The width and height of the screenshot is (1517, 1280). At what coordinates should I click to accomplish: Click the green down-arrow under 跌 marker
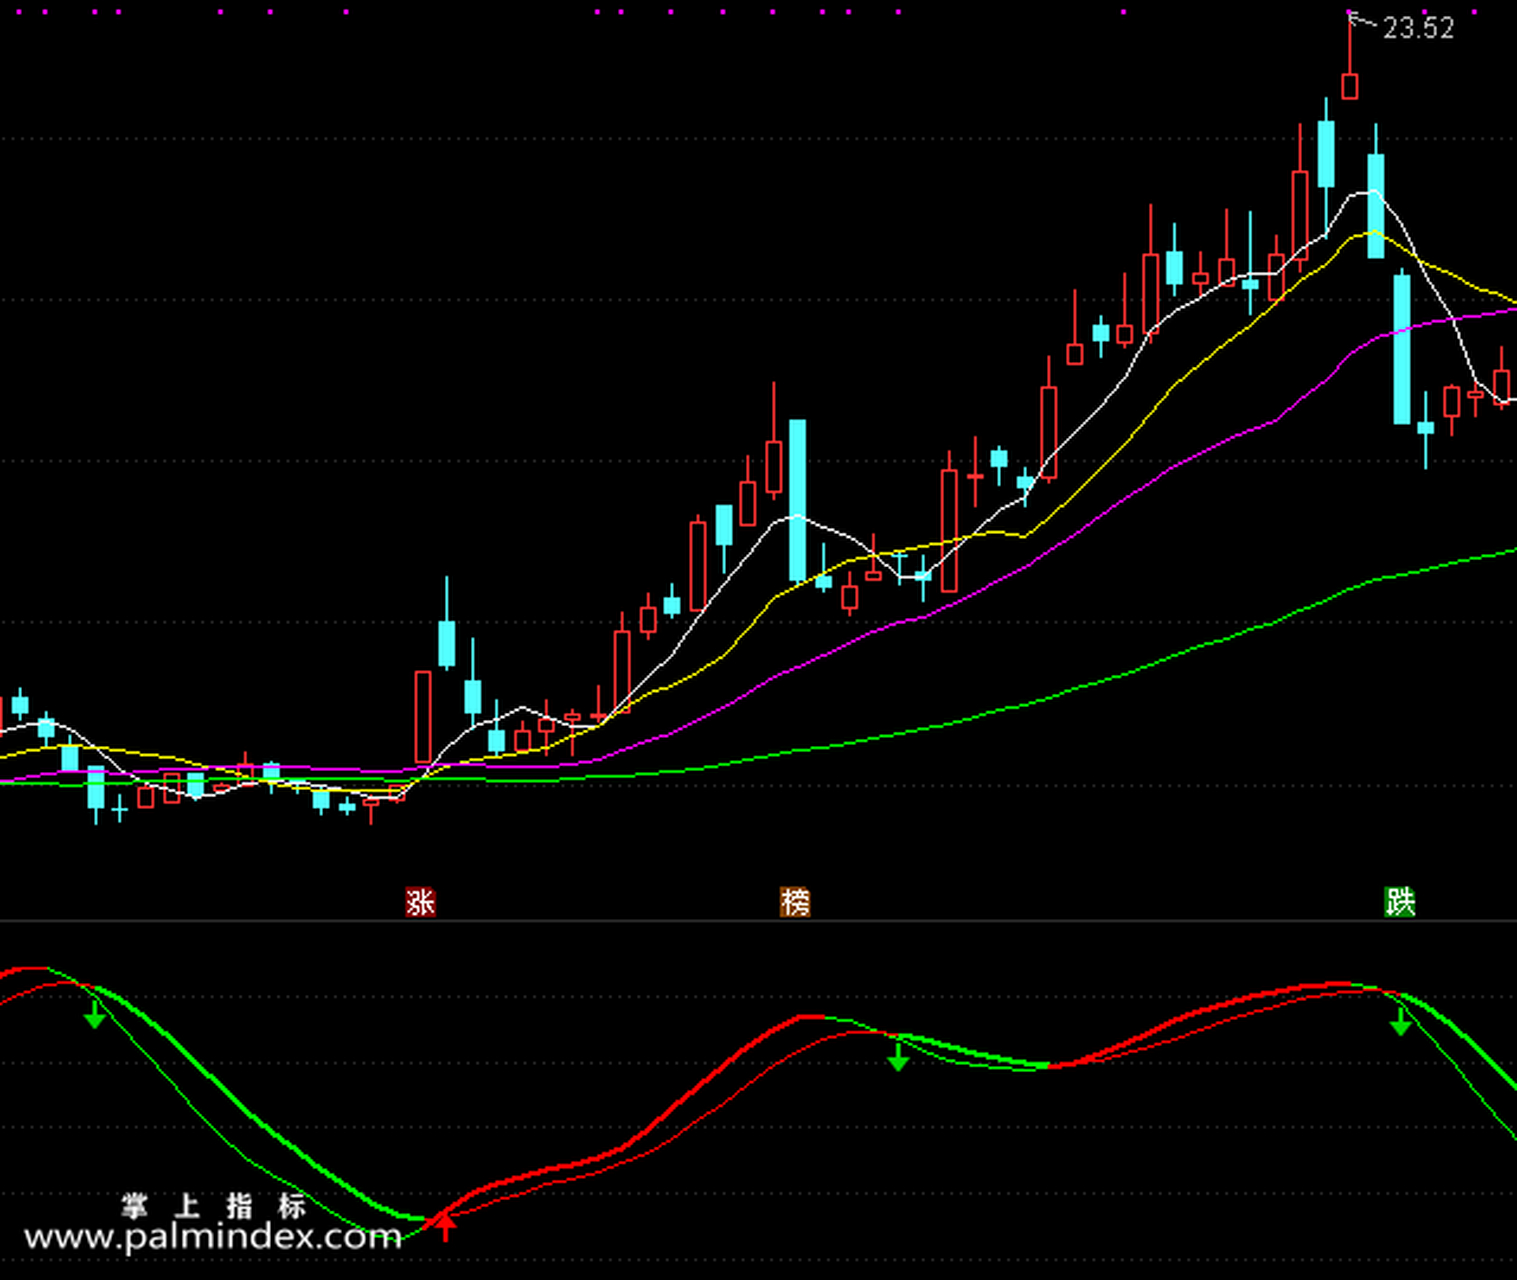1401,1020
